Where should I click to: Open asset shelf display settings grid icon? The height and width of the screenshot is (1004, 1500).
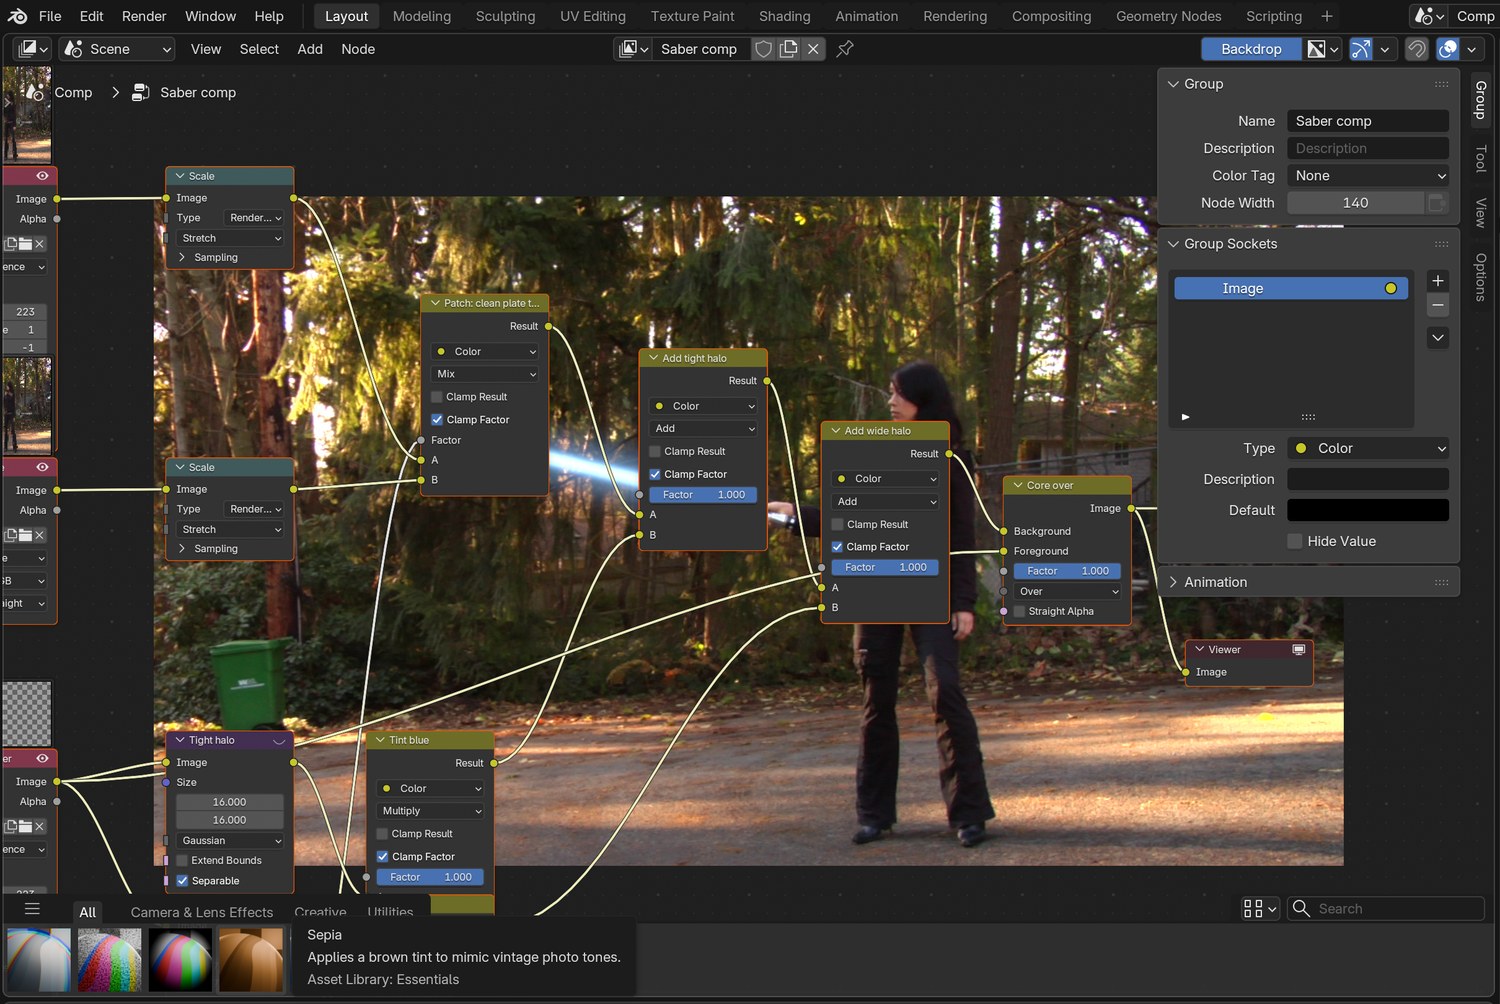pos(1259,909)
